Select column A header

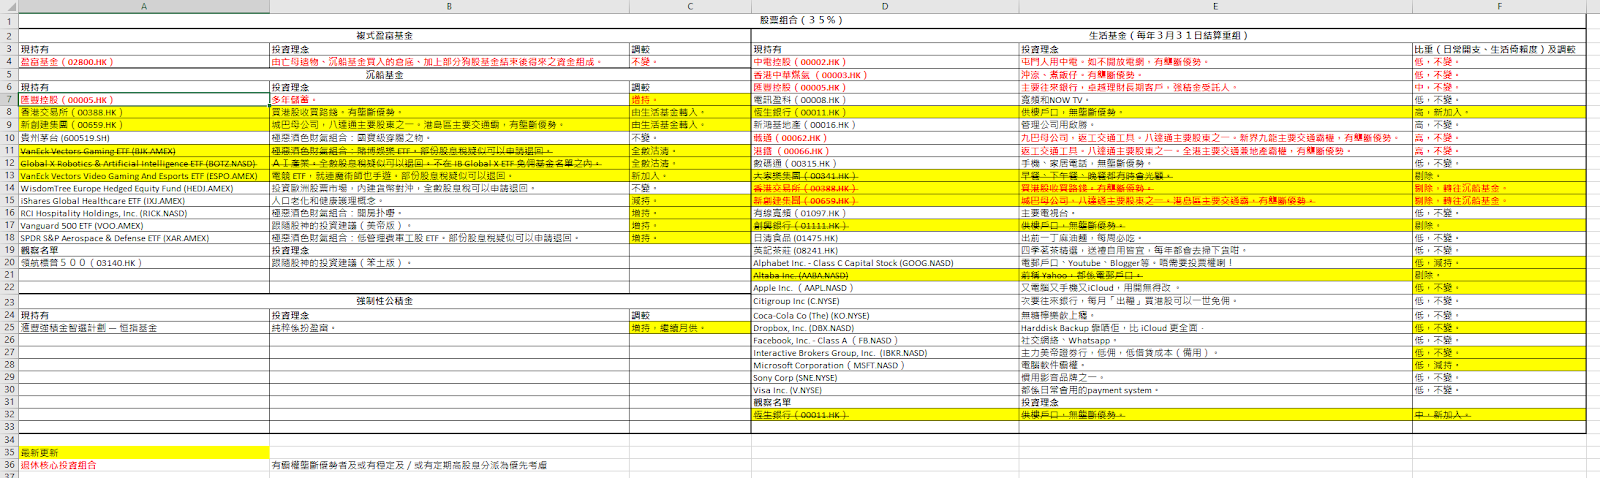[144, 6]
